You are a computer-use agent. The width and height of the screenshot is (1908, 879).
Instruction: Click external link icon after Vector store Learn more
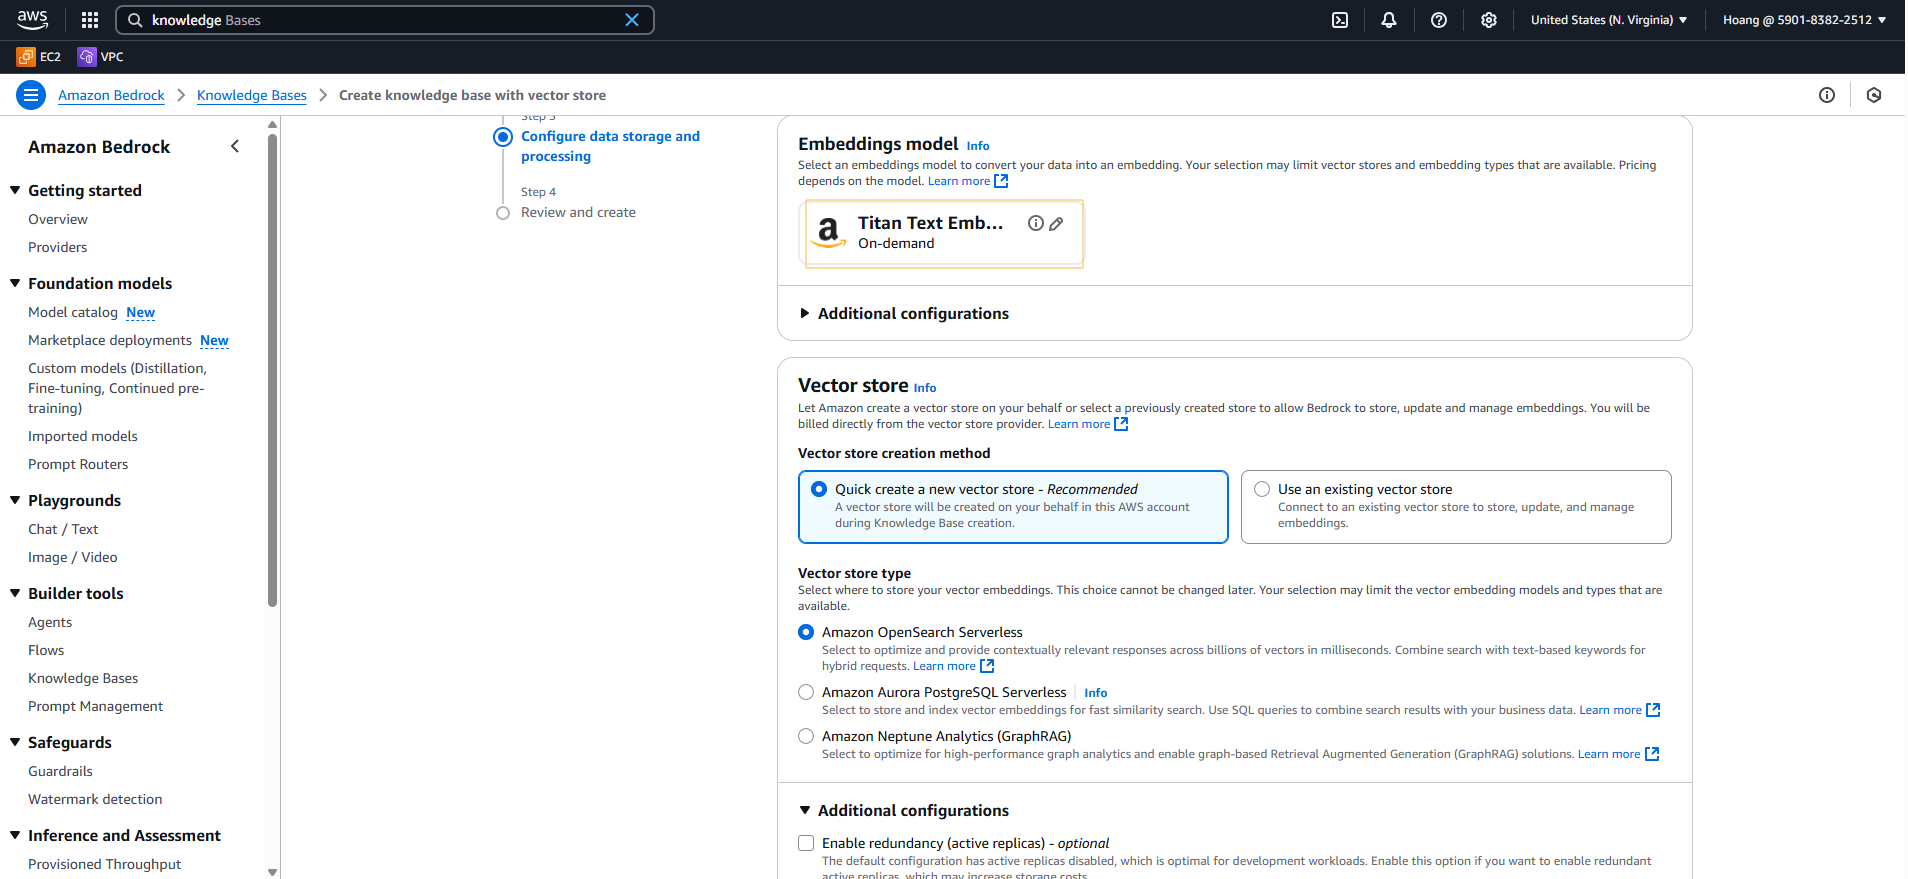coord(1121,424)
